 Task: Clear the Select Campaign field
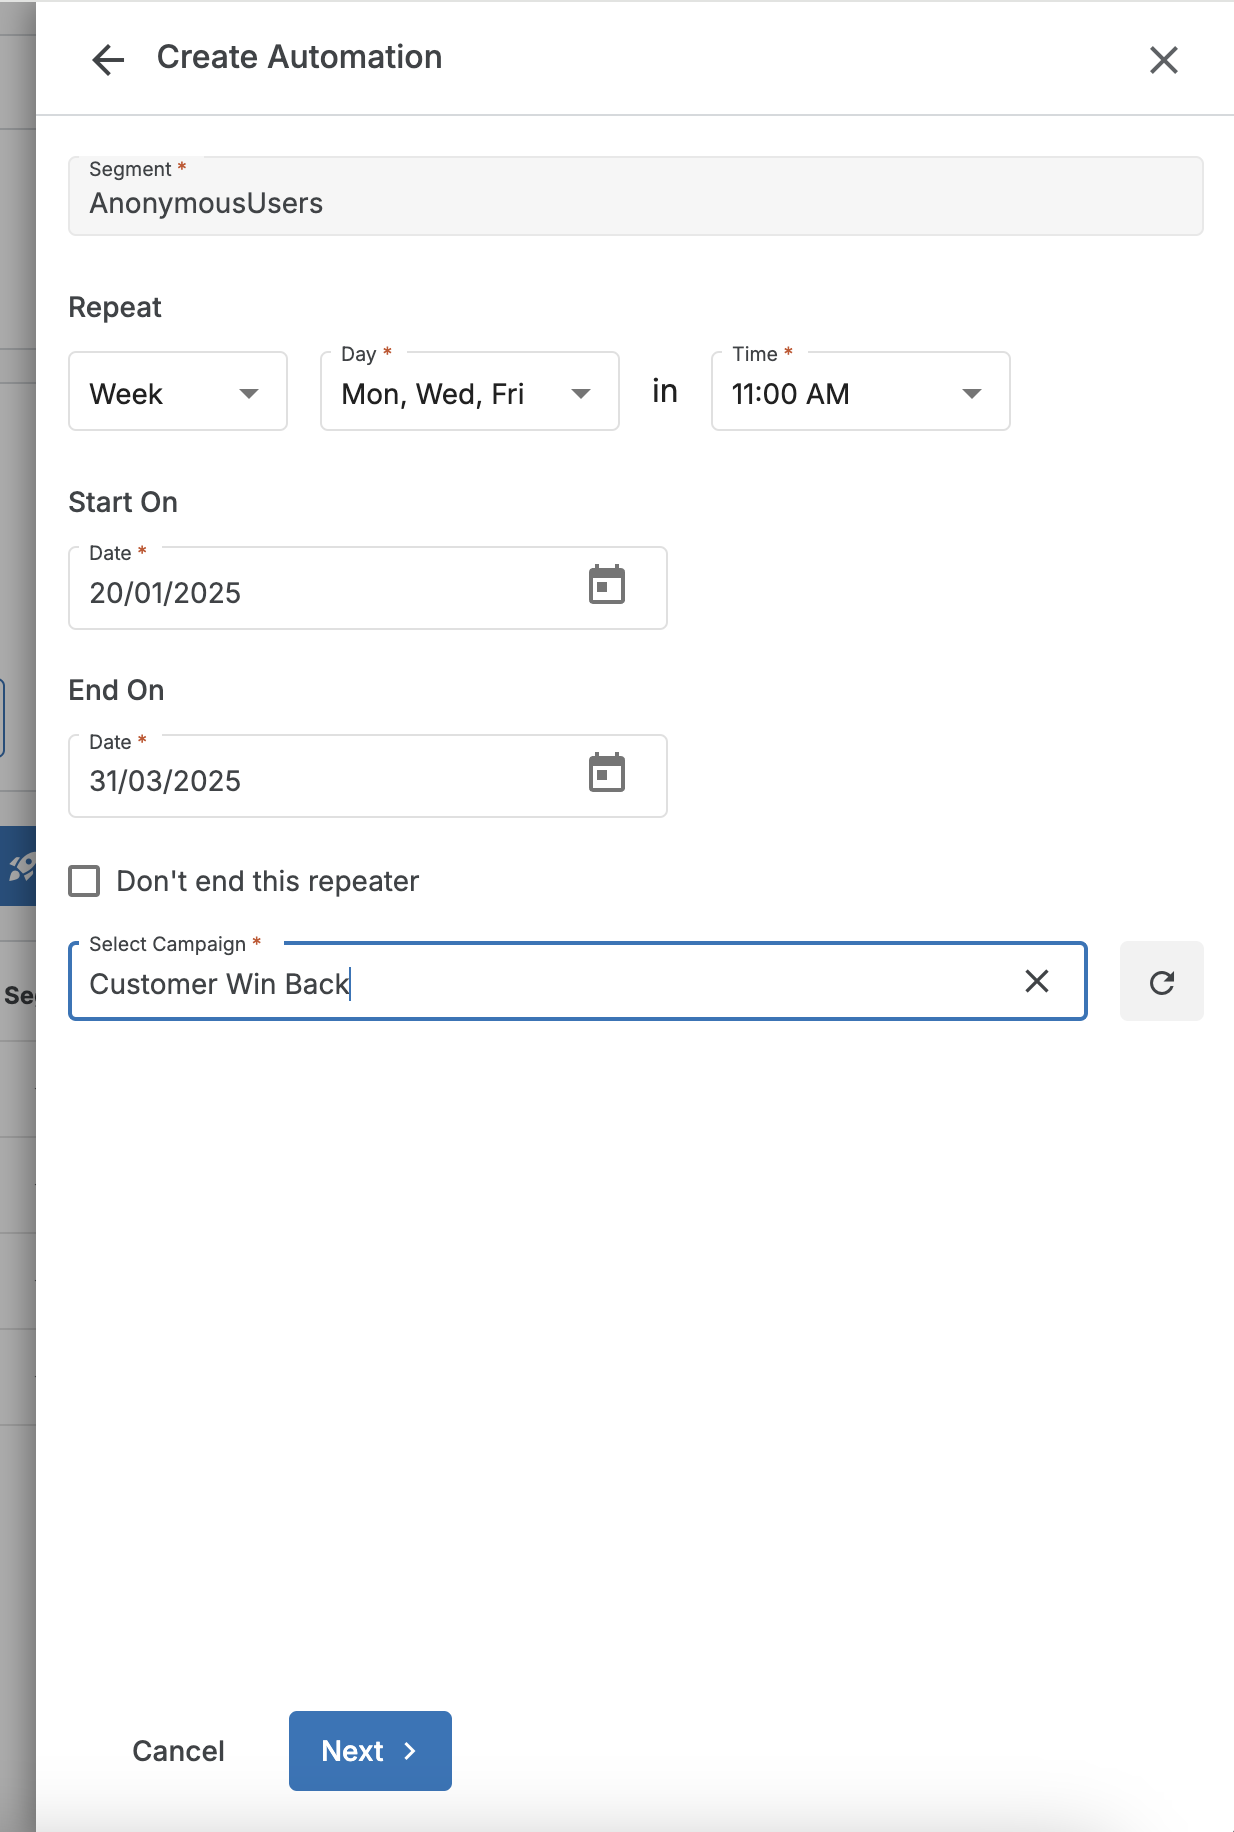click(1037, 981)
